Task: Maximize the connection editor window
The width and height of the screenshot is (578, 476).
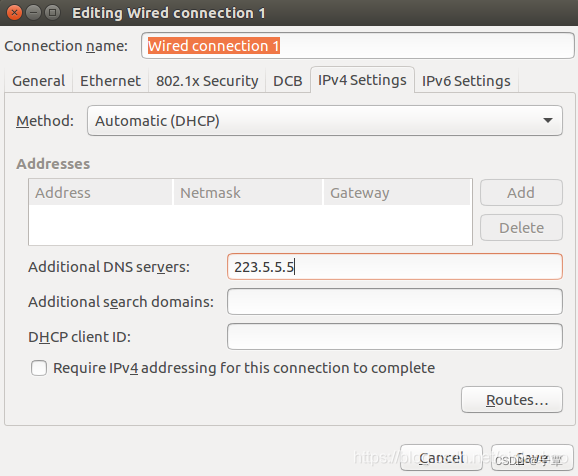Action: [x=52, y=13]
